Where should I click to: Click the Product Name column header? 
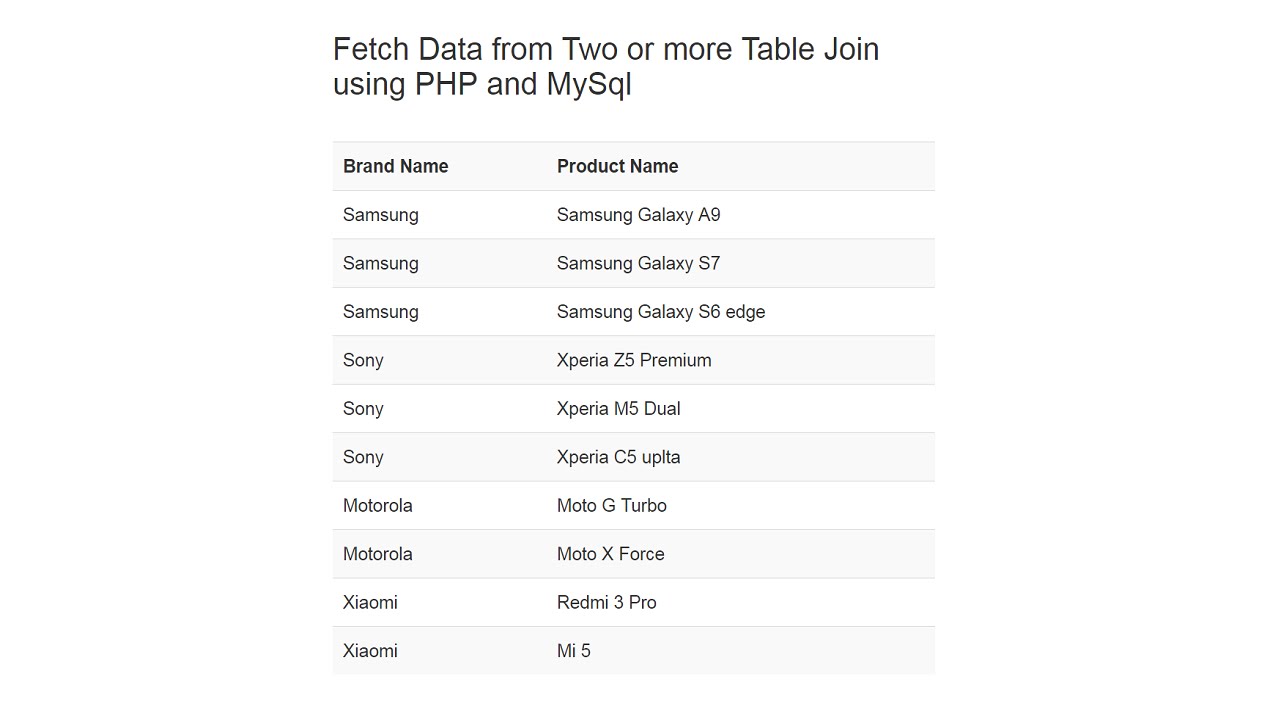617,166
